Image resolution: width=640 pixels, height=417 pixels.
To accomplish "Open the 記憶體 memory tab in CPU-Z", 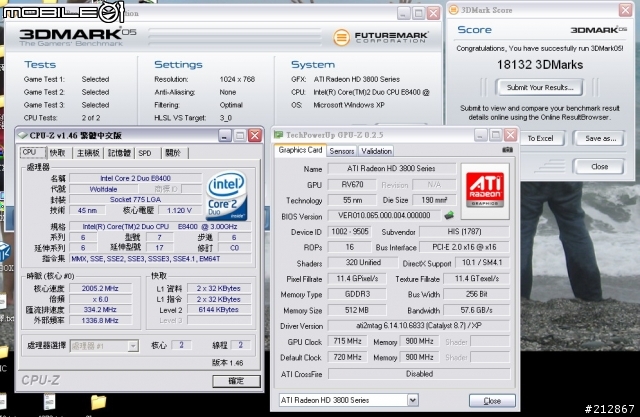I will (x=119, y=153).
